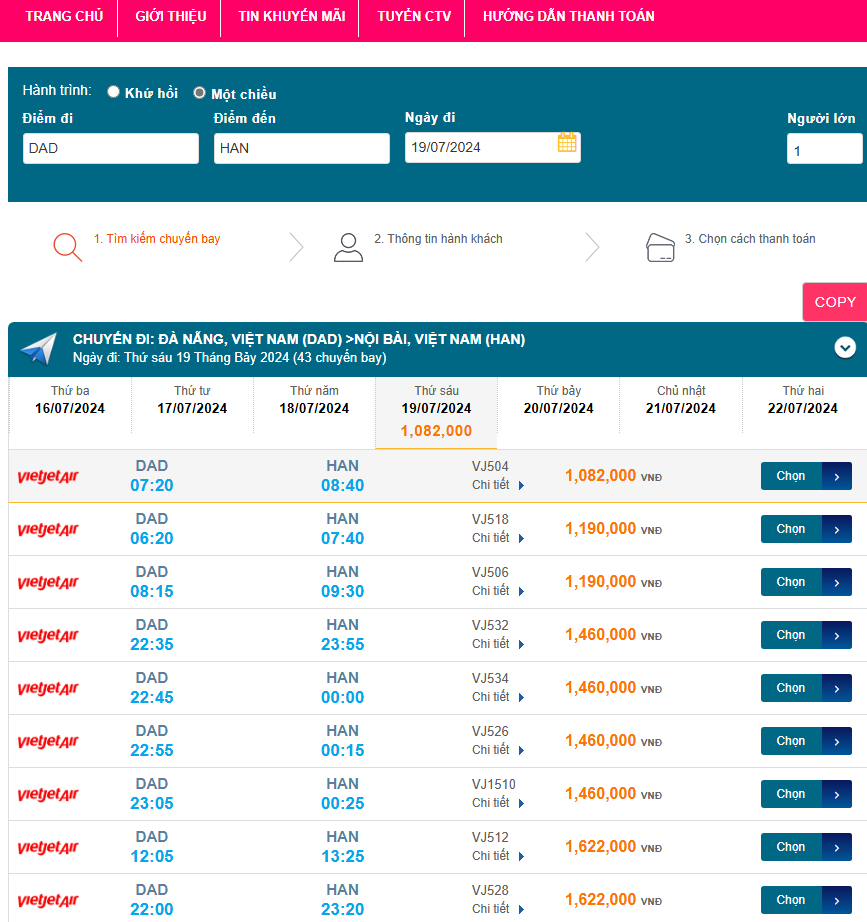Click the paper plane icon in flight header
The image size is (867, 922).
[x=39, y=349]
